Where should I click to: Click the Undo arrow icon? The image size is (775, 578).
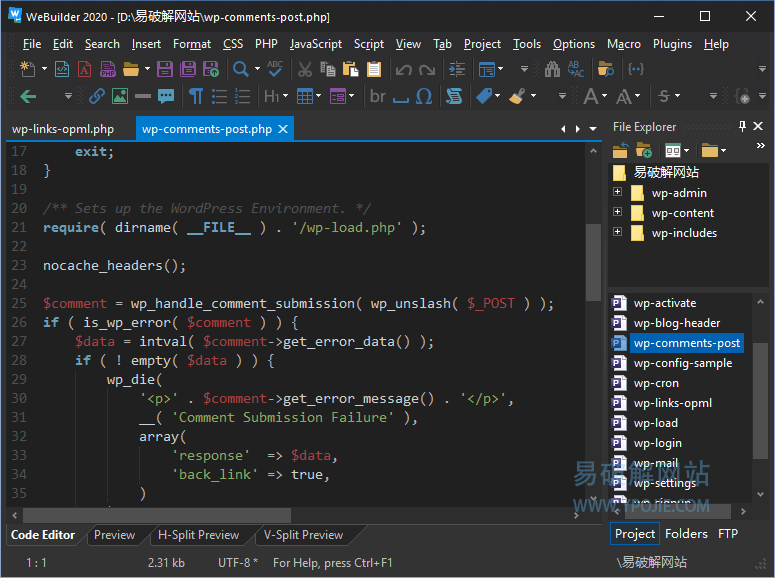[x=403, y=69]
